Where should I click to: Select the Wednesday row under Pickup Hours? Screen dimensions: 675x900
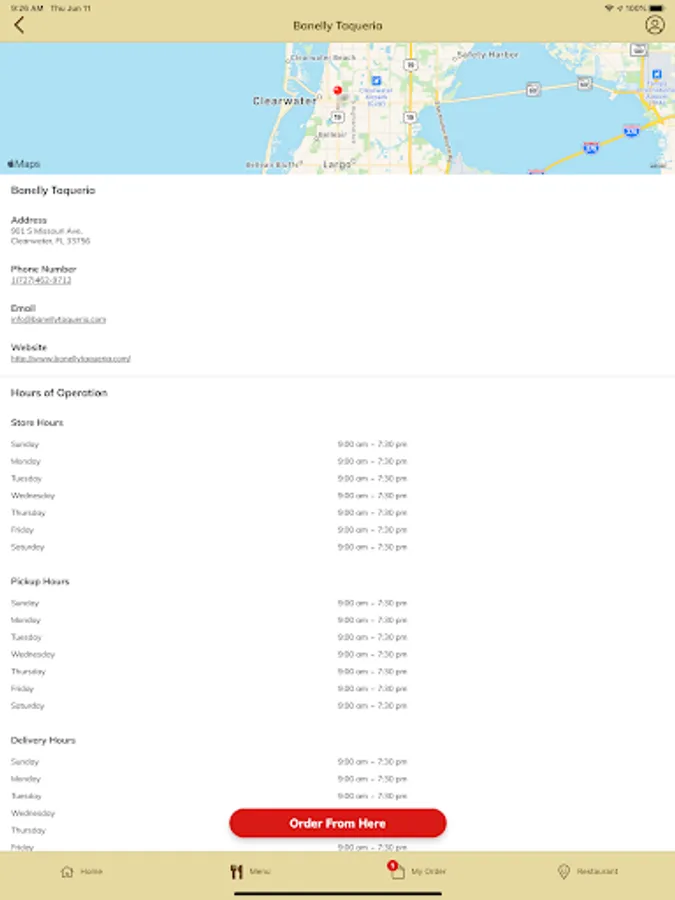pyautogui.click(x=209, y=655)
